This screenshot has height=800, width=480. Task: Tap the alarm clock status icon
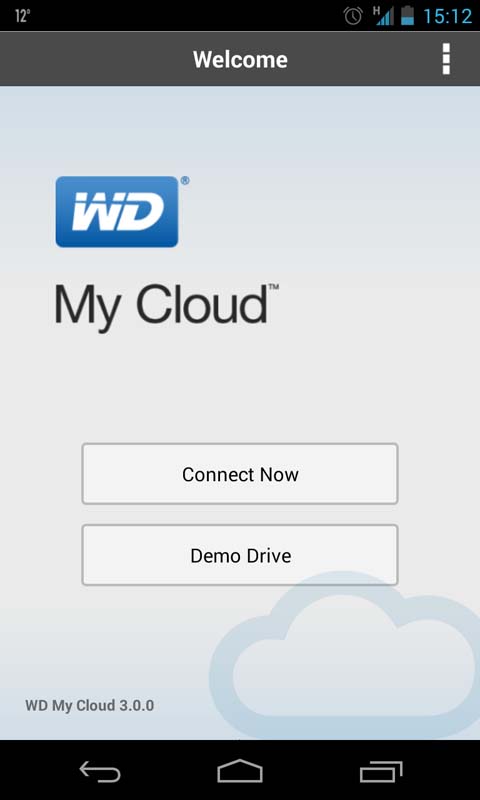click(x=353, y=16)
